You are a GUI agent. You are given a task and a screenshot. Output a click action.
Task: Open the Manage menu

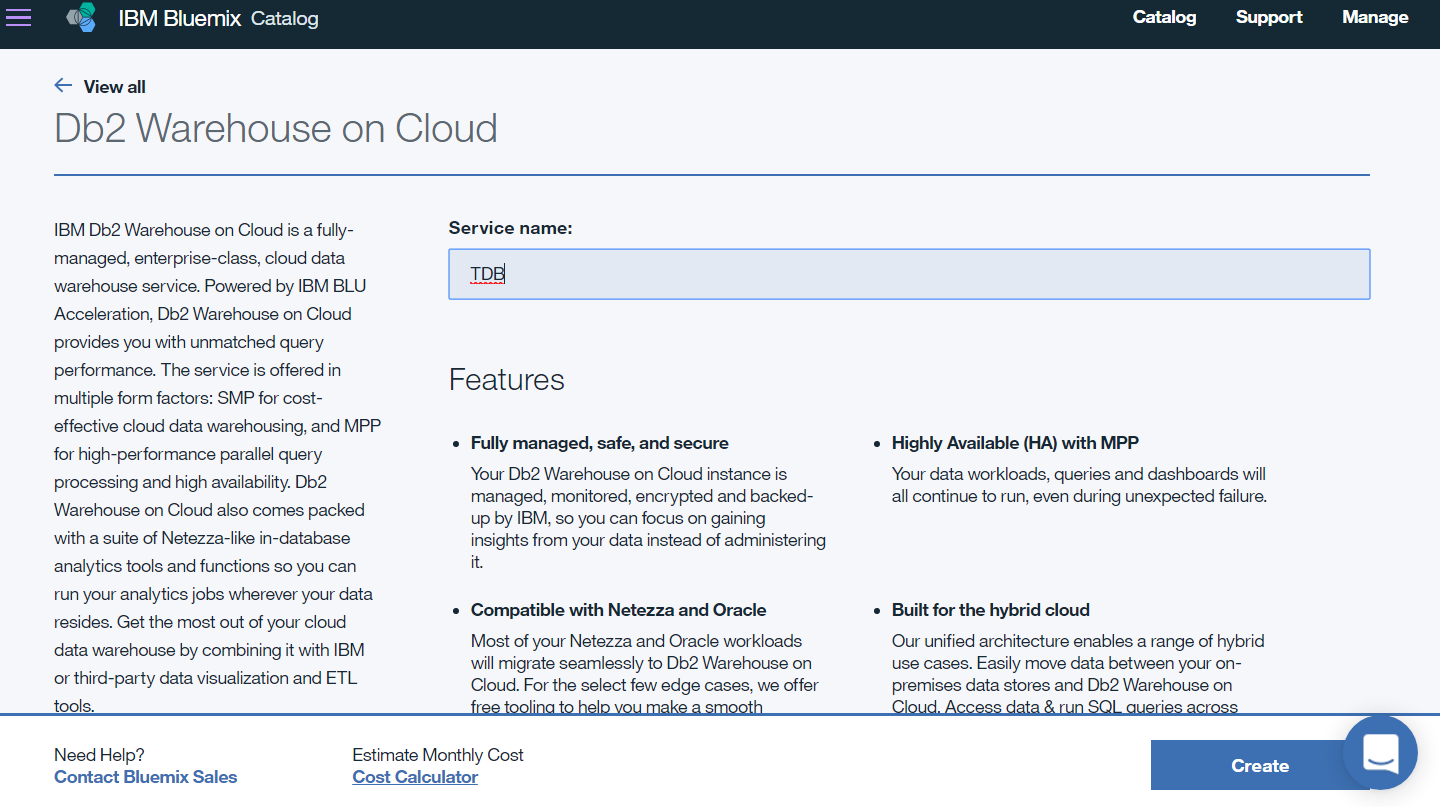pyautogui.click(x=1375, y=17)
